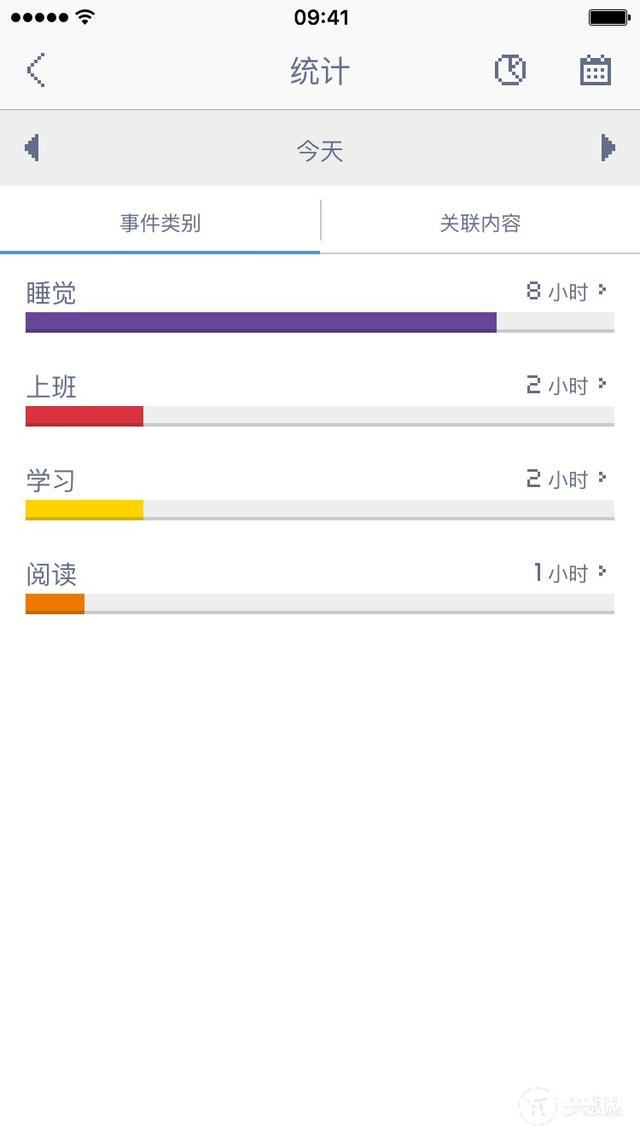
Task: Switch to the 事件类别 tab
Action: click(x=160, y=223)
